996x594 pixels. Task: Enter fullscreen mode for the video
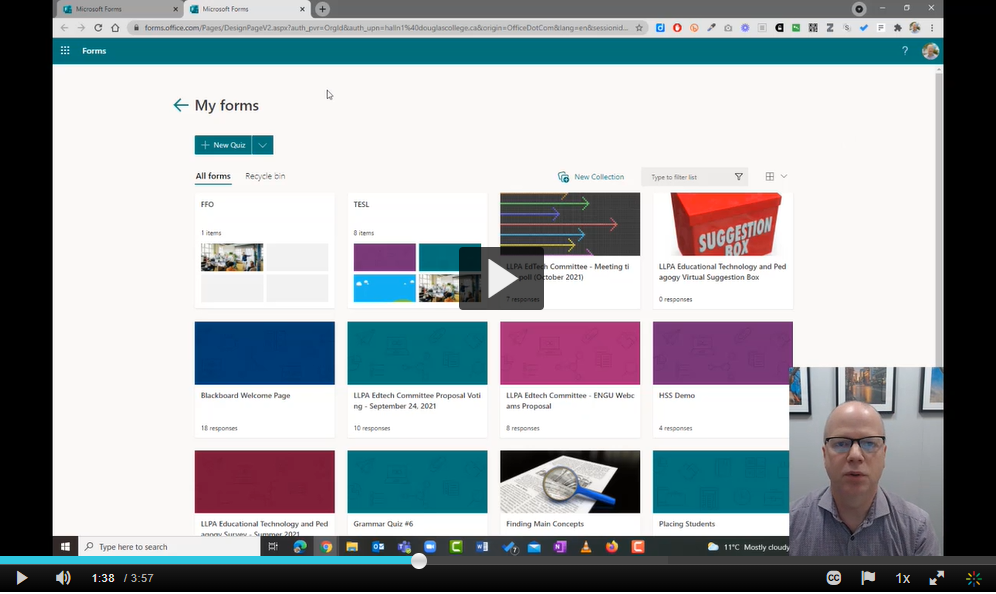coord(937,578)
